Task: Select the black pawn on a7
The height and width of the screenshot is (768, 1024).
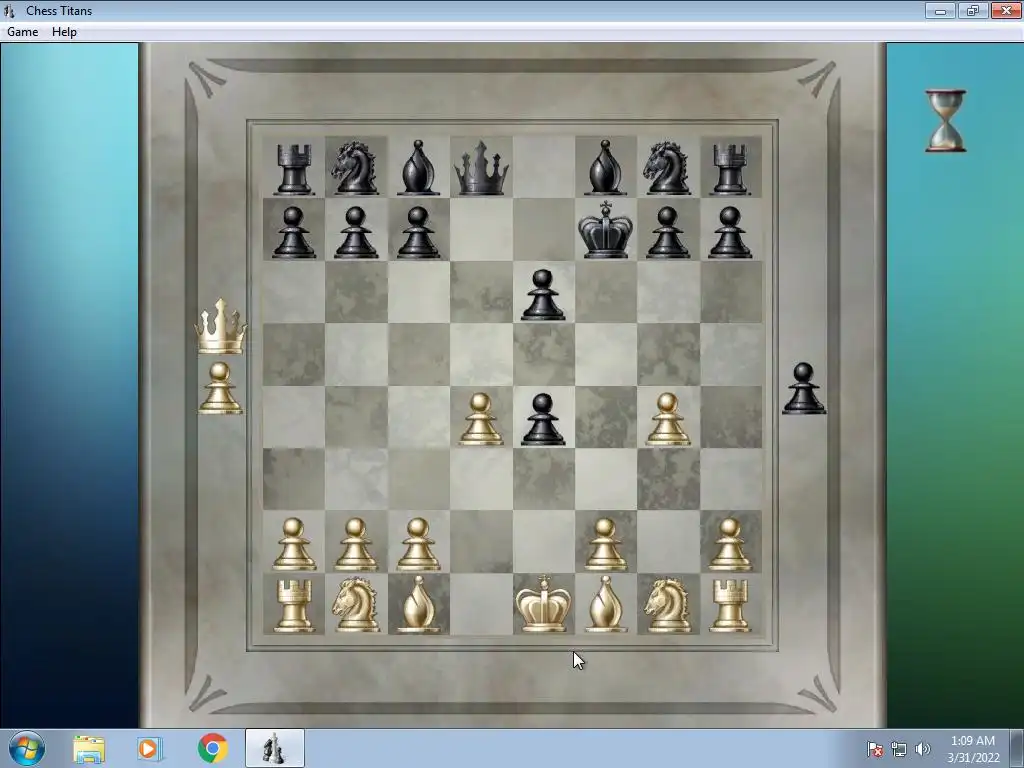Action: pos(293,232)
